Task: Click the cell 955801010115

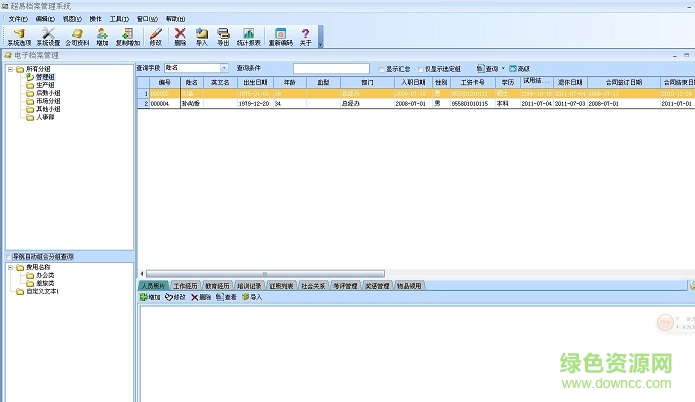Action: (x=472, y=104)
